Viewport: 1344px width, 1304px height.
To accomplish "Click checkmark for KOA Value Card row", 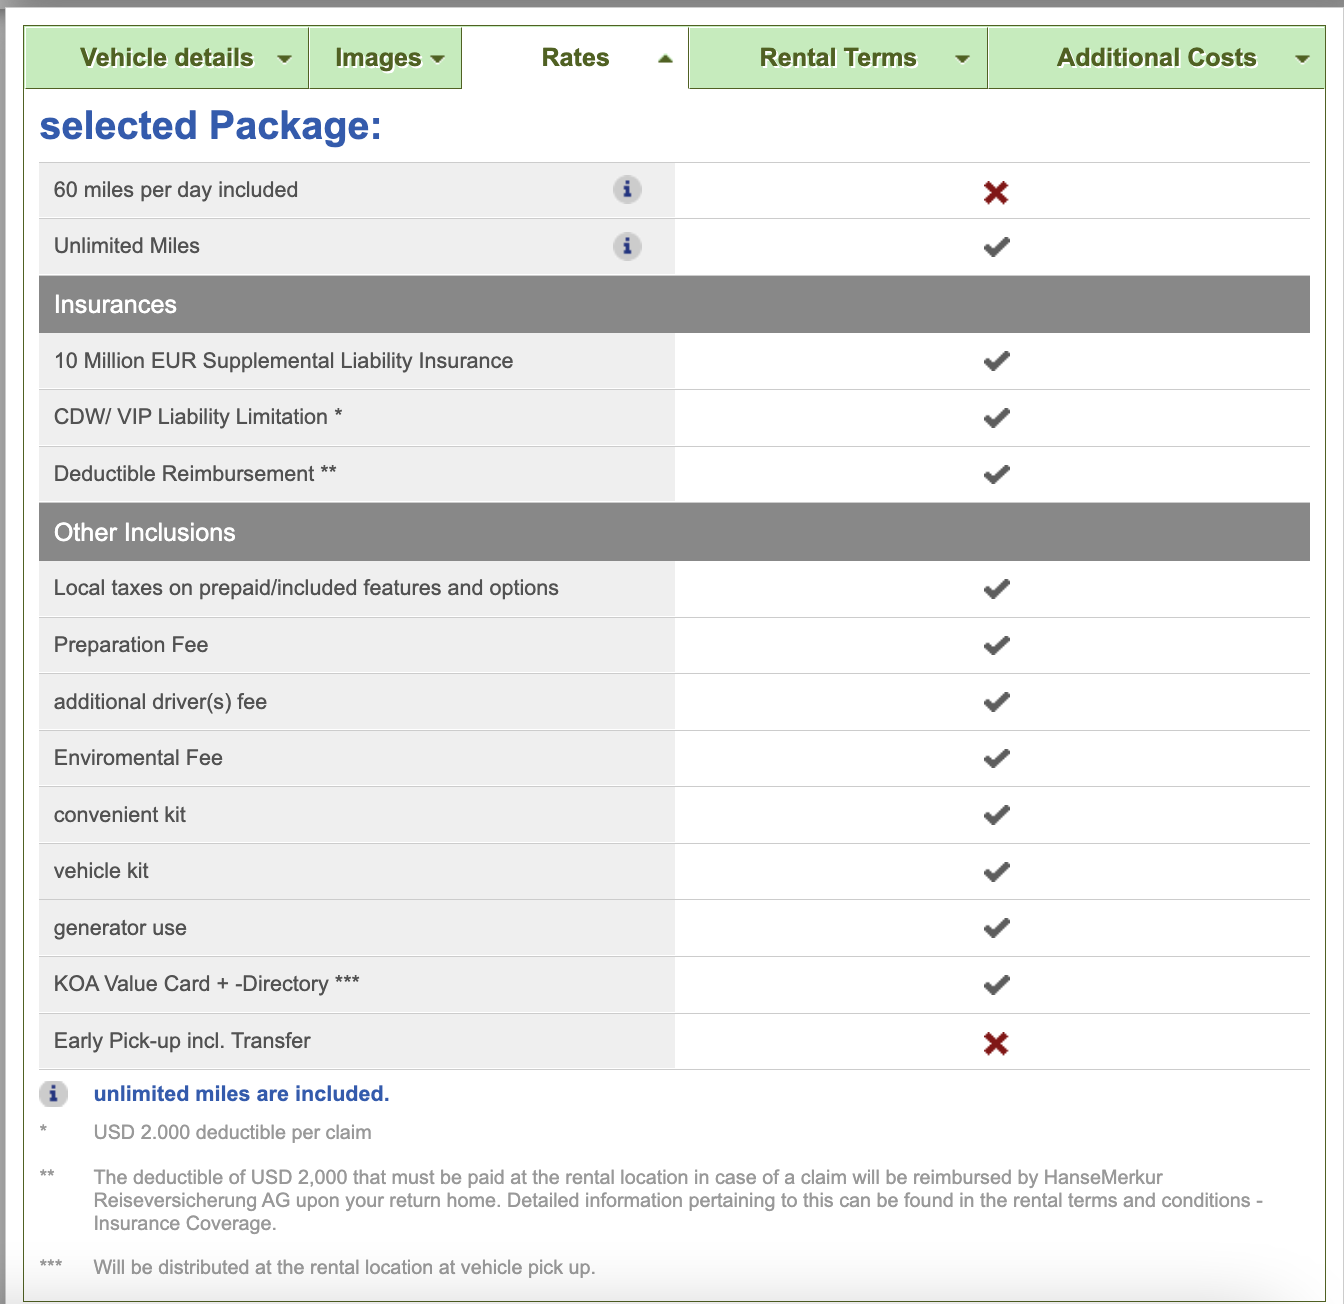I will [996, 985].
